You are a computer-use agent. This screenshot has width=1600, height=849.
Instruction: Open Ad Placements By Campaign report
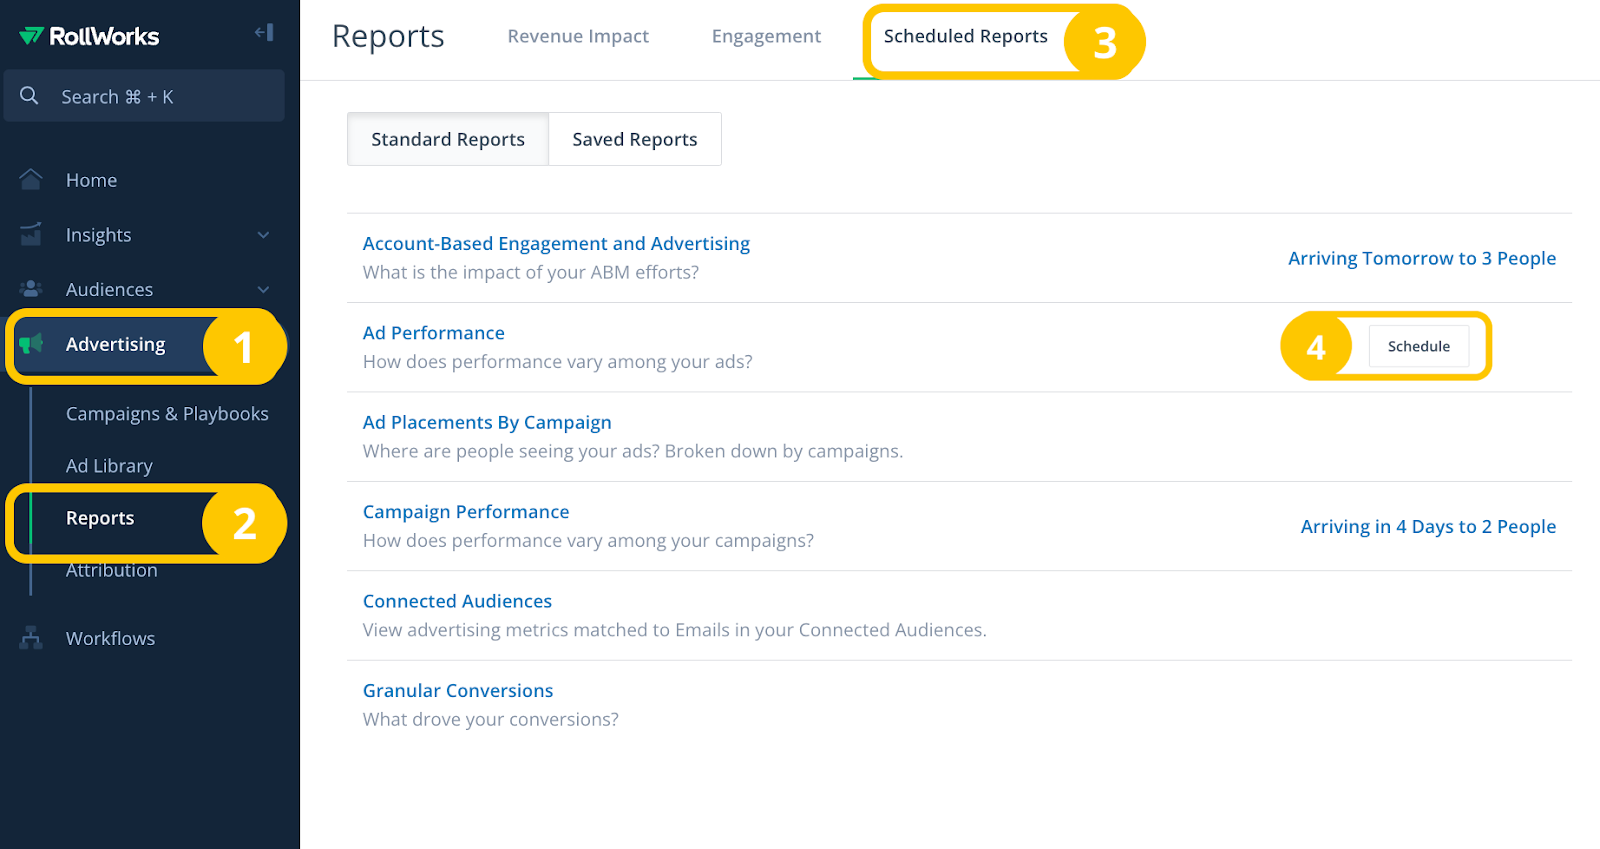coord(486,422)
